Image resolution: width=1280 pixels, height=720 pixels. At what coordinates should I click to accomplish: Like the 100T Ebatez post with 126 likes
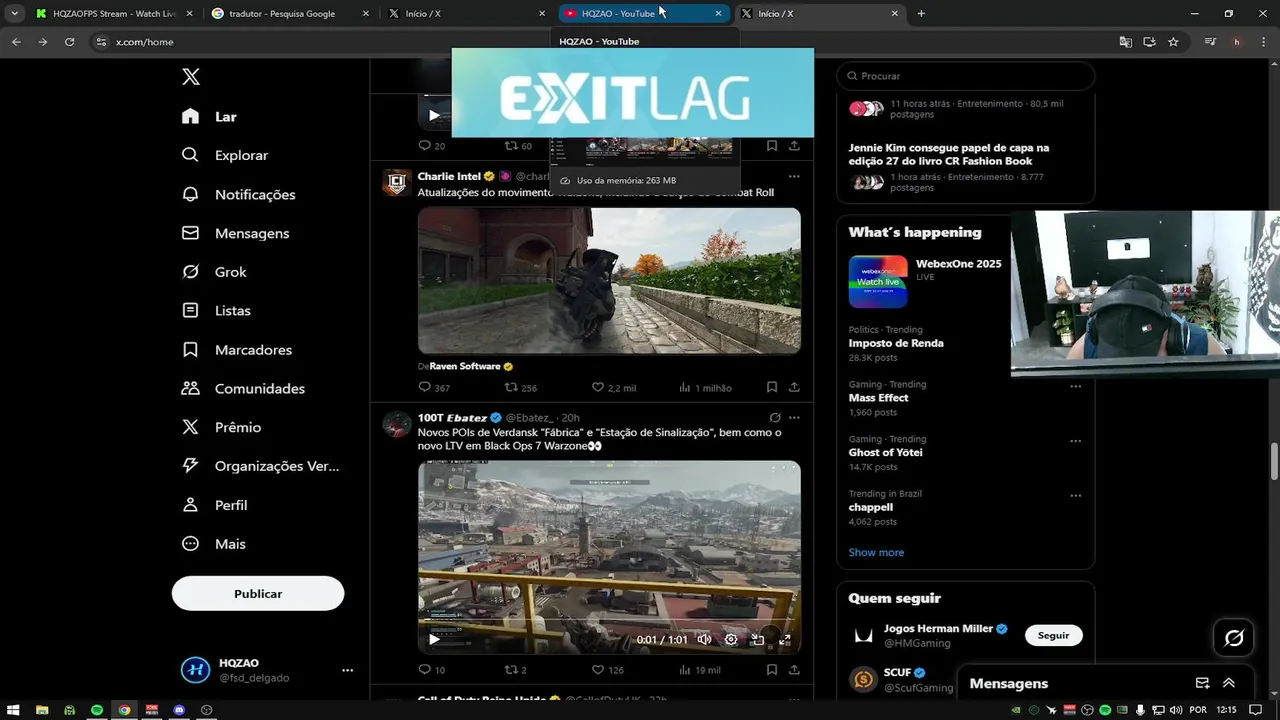607,670
